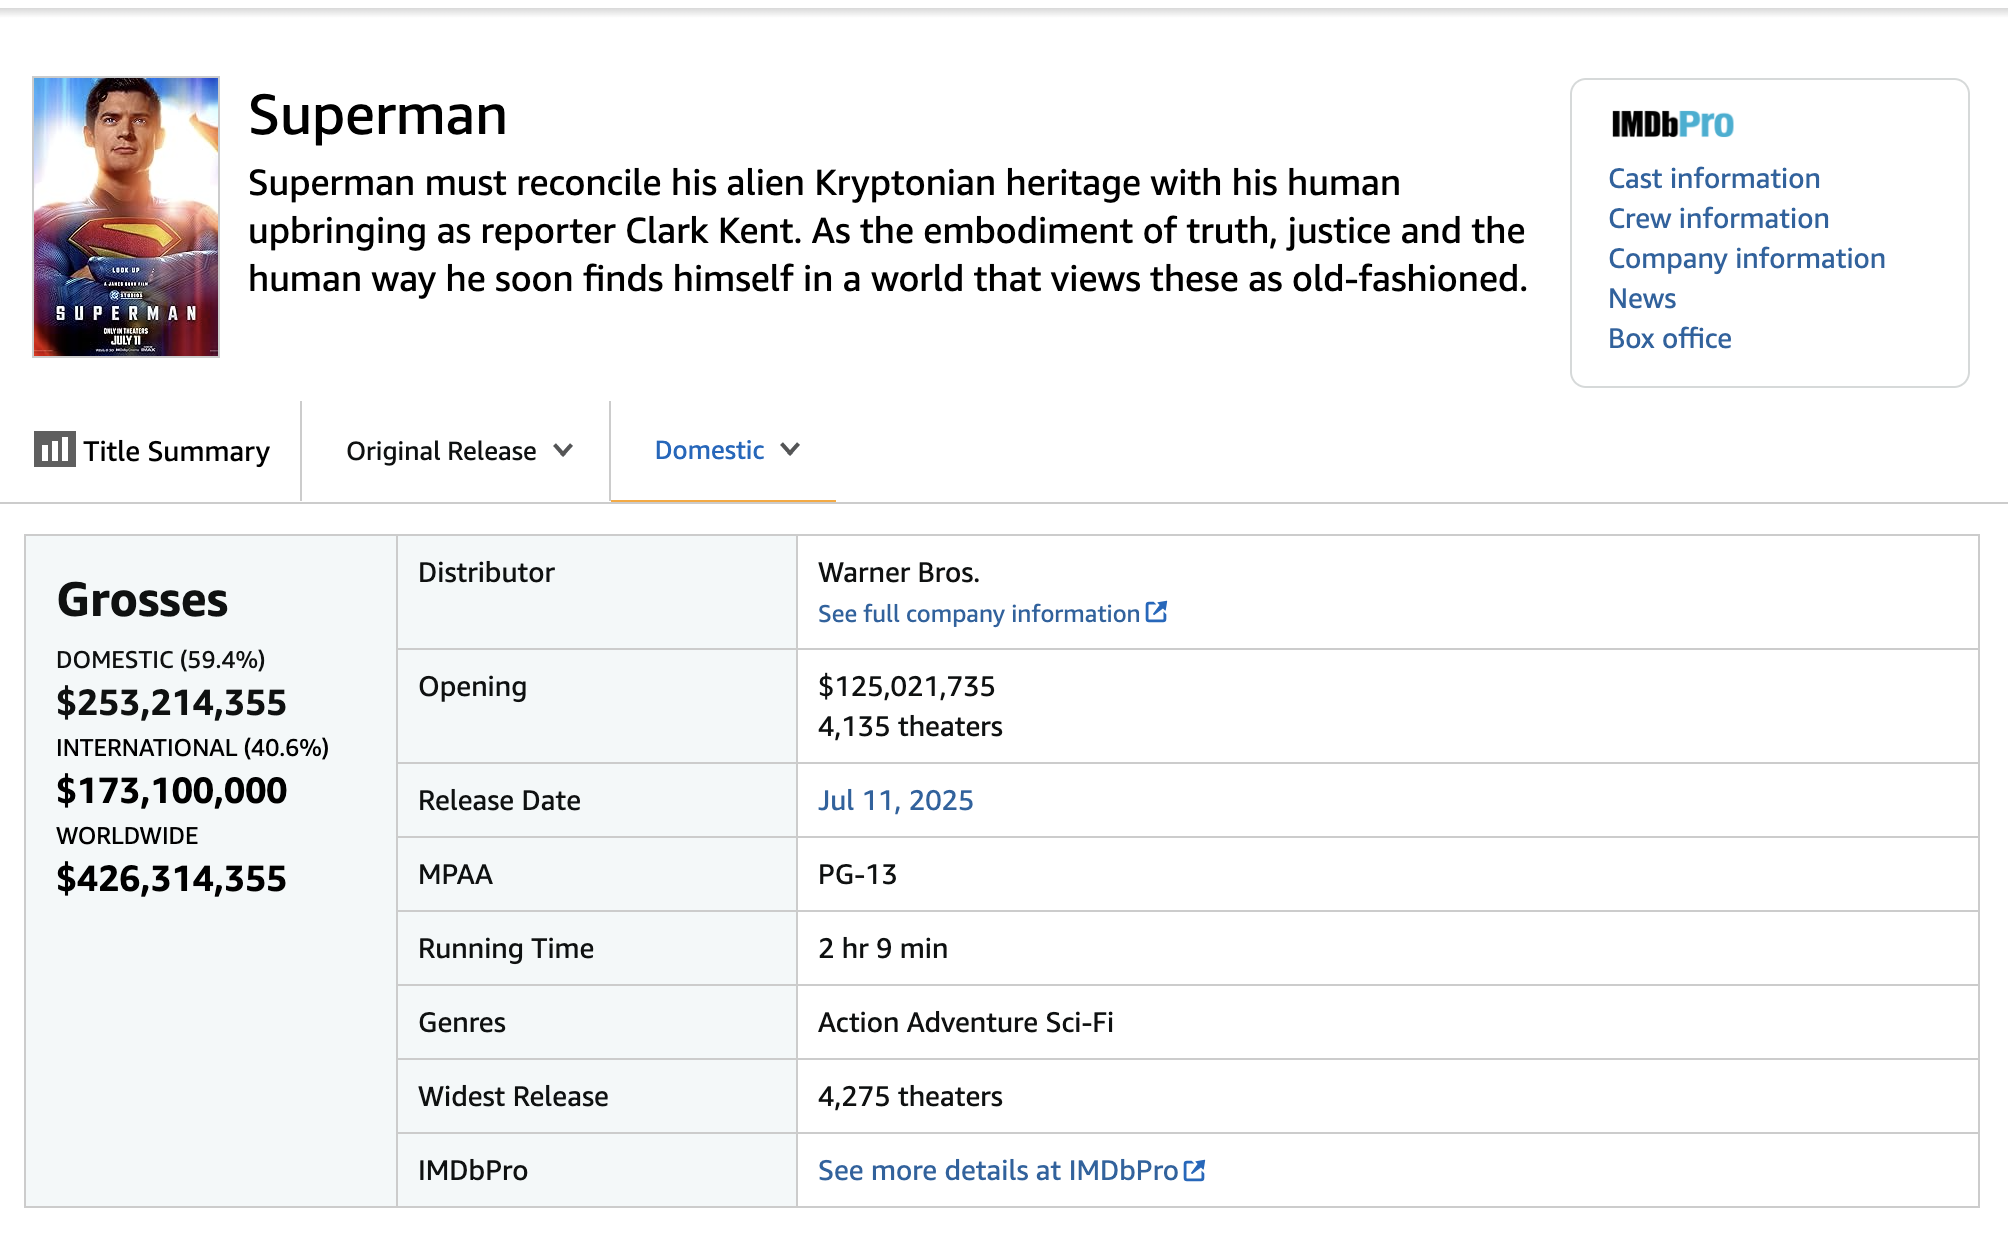2008x1234 pixels.
Task: Open the News link in IMDbPro box
Action: point(1642,298)
